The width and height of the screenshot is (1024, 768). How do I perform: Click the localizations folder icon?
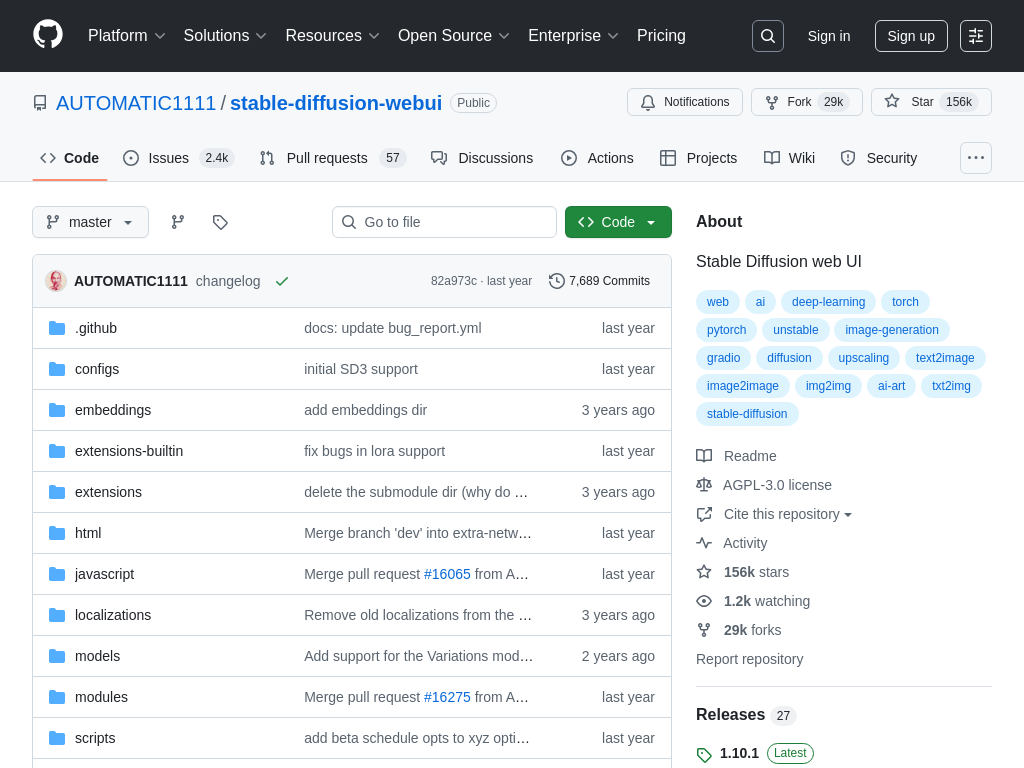coord(57,615)
